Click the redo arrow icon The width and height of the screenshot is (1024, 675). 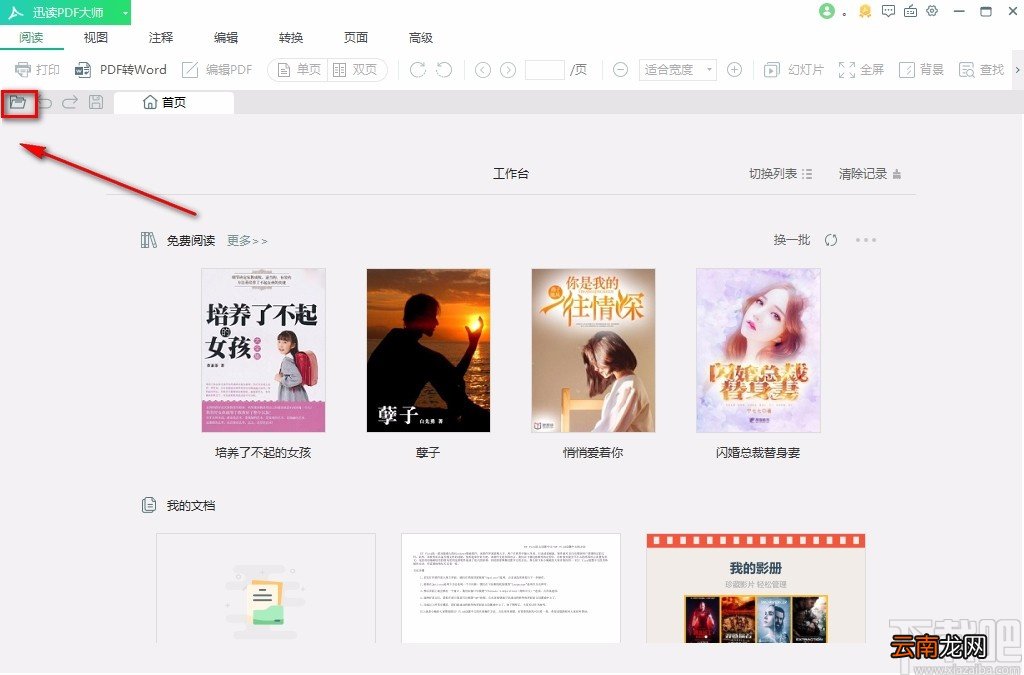tap(70, 102)
